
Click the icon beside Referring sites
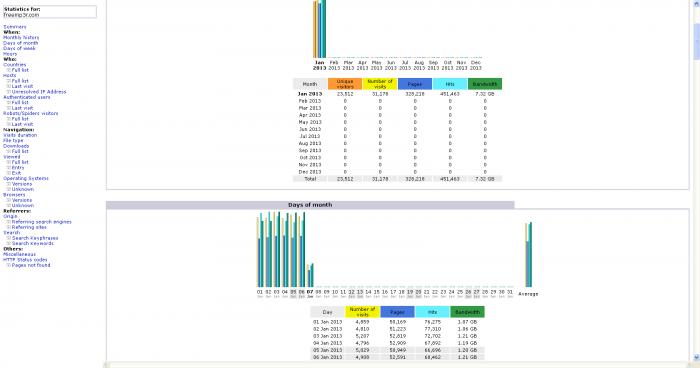8,227
